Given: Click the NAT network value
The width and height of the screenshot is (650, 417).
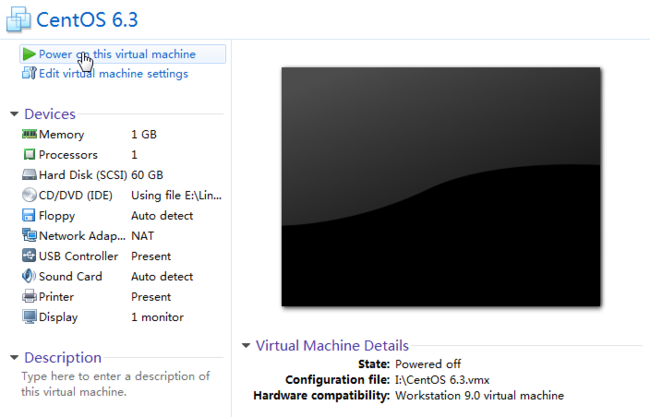Looking at the screenshot, I should 143,236.
